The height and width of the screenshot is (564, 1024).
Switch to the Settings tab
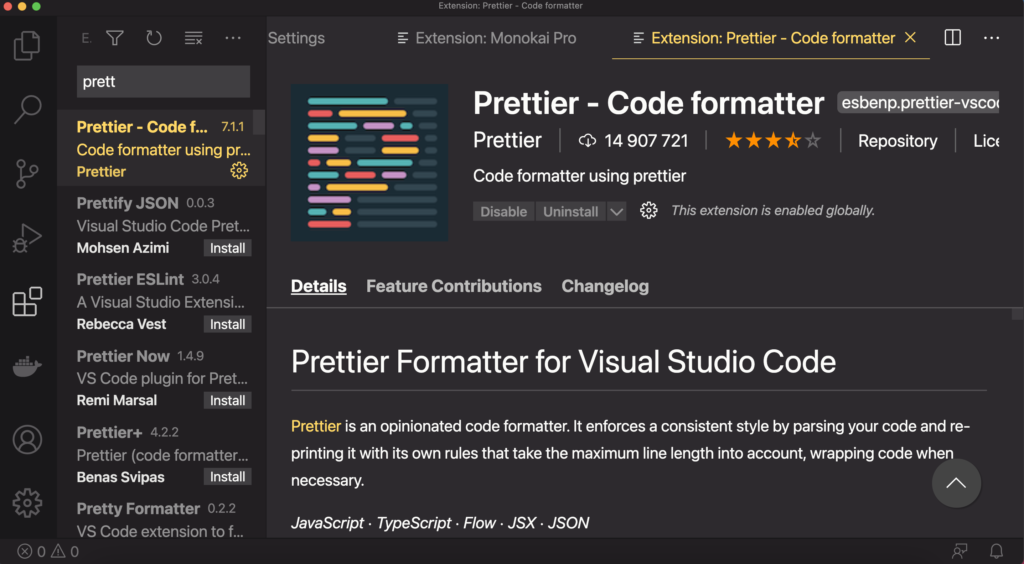[296, 38]
